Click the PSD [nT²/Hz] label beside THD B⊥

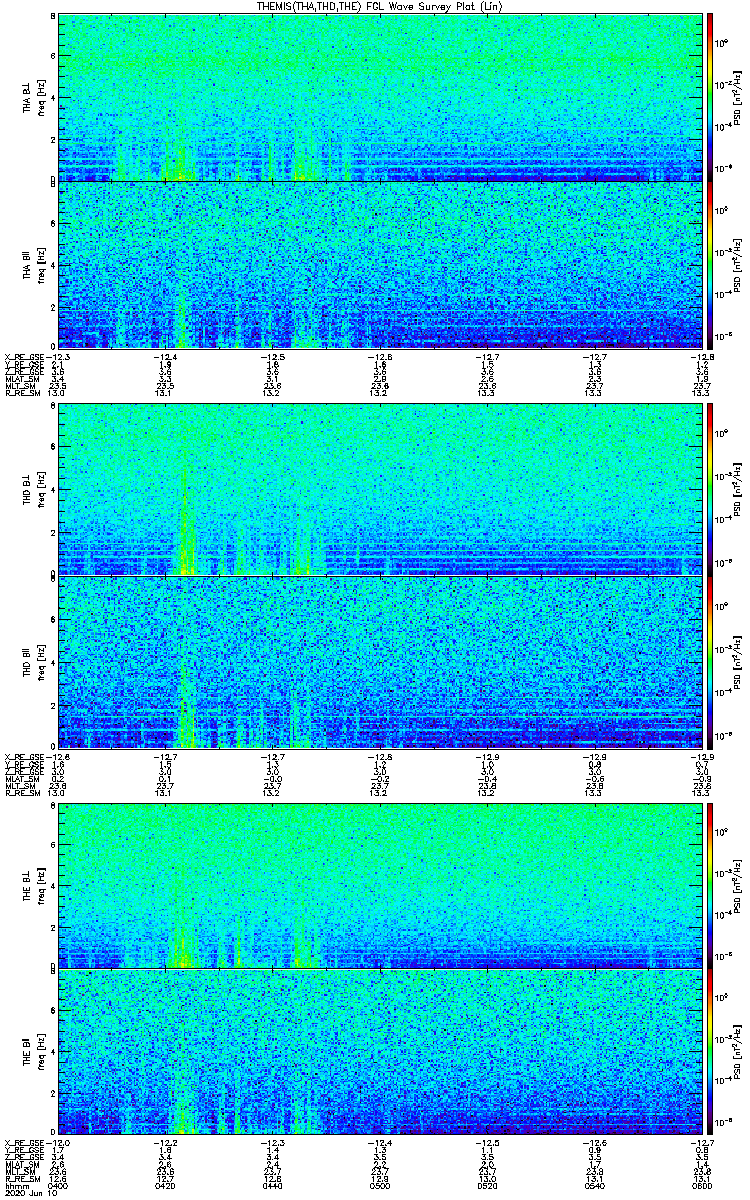737,492
